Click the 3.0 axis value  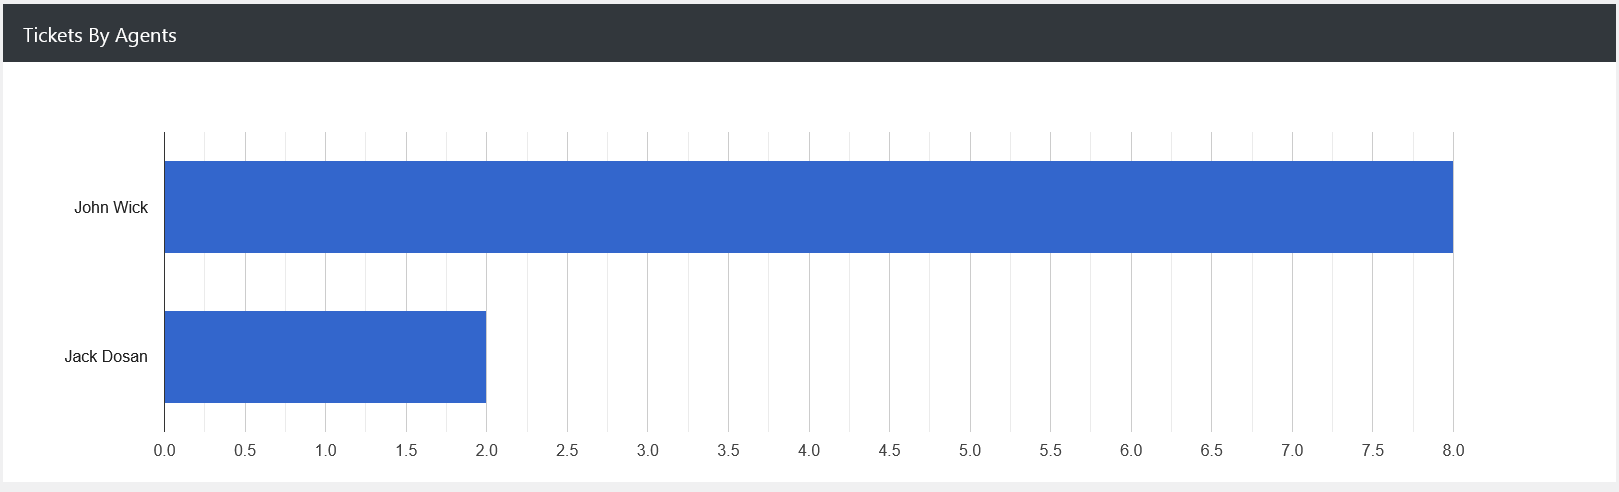tap(648, 450)
